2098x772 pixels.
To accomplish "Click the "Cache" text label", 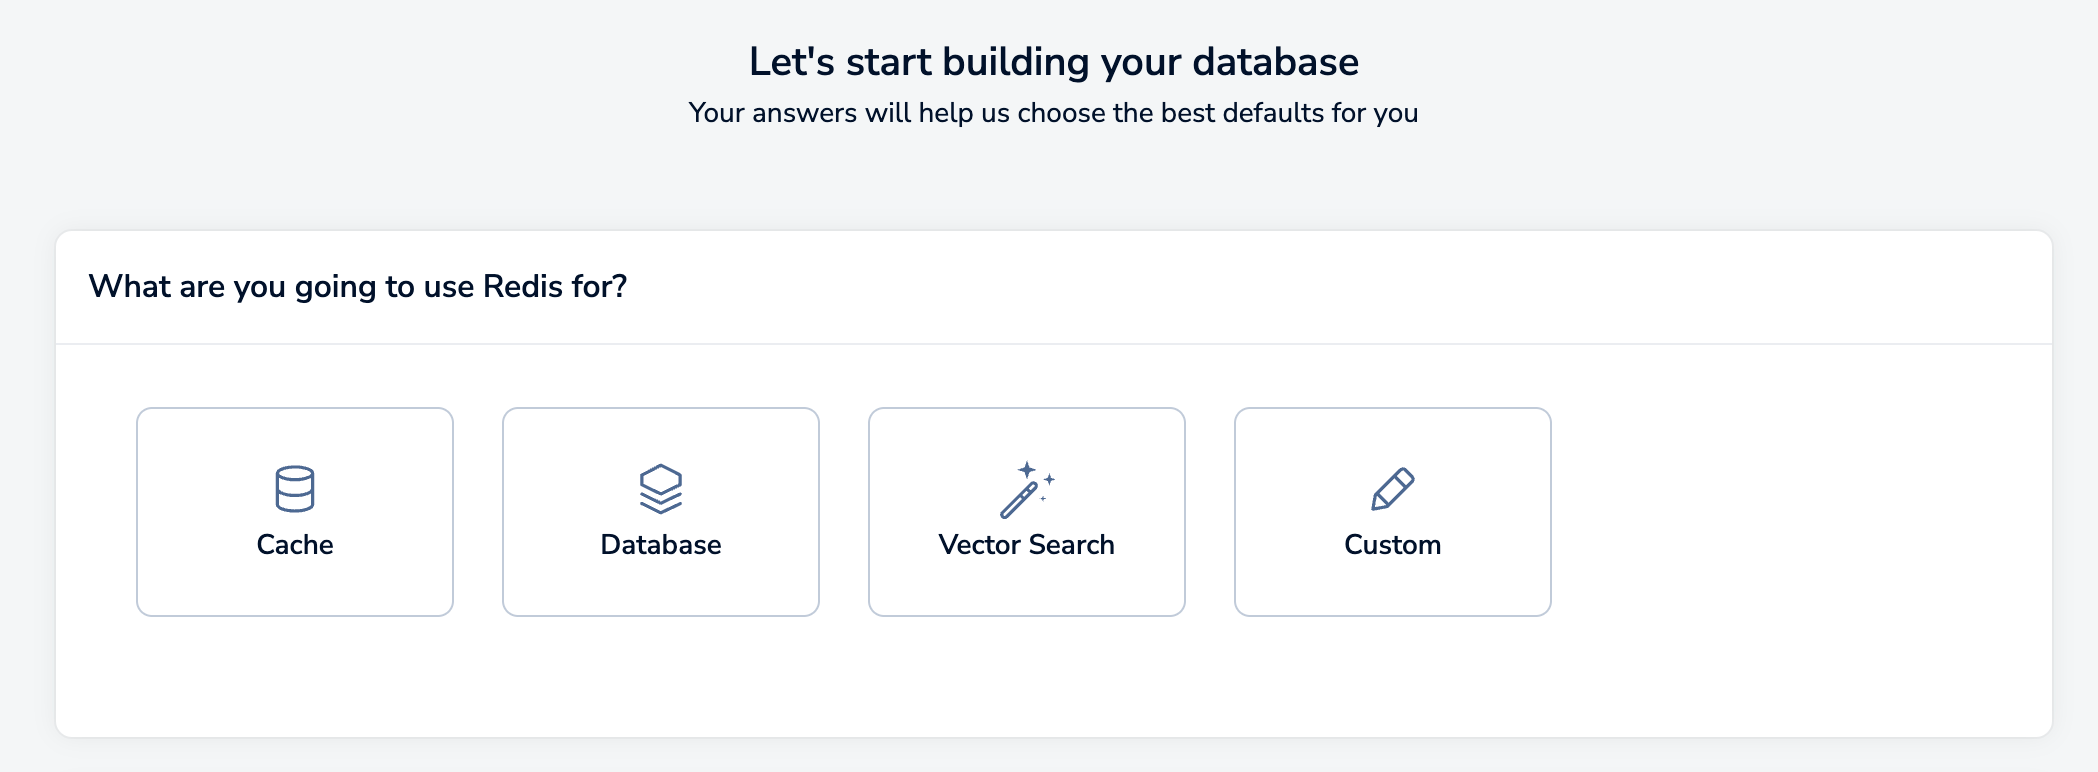I will point(295,545).
